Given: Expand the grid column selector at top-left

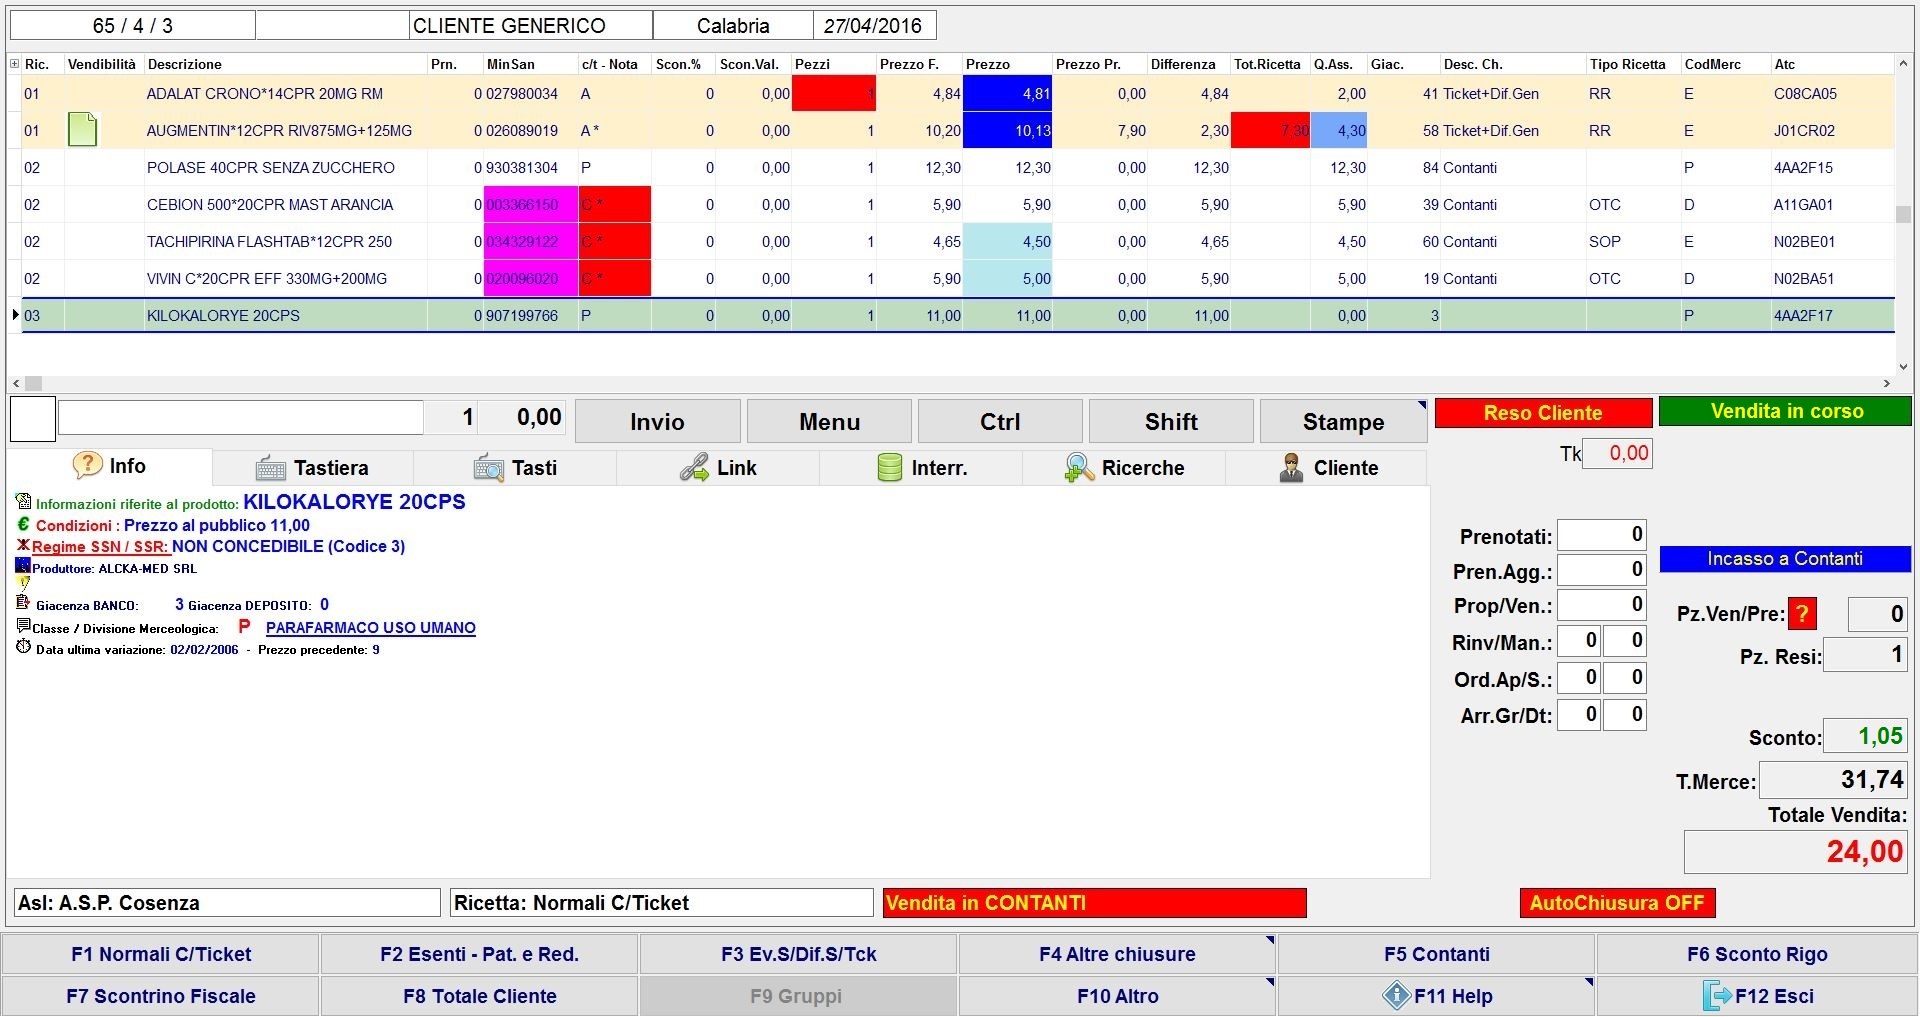Looking at the screenshot, I should [x=14, y=64].
